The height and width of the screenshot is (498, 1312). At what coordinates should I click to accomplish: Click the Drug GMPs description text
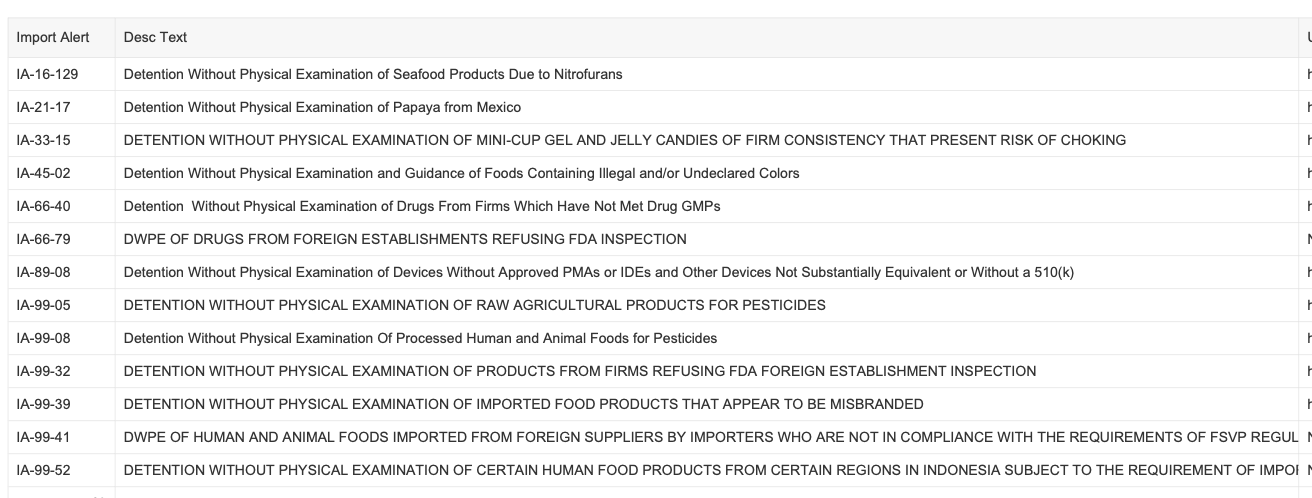pos(422,206)
